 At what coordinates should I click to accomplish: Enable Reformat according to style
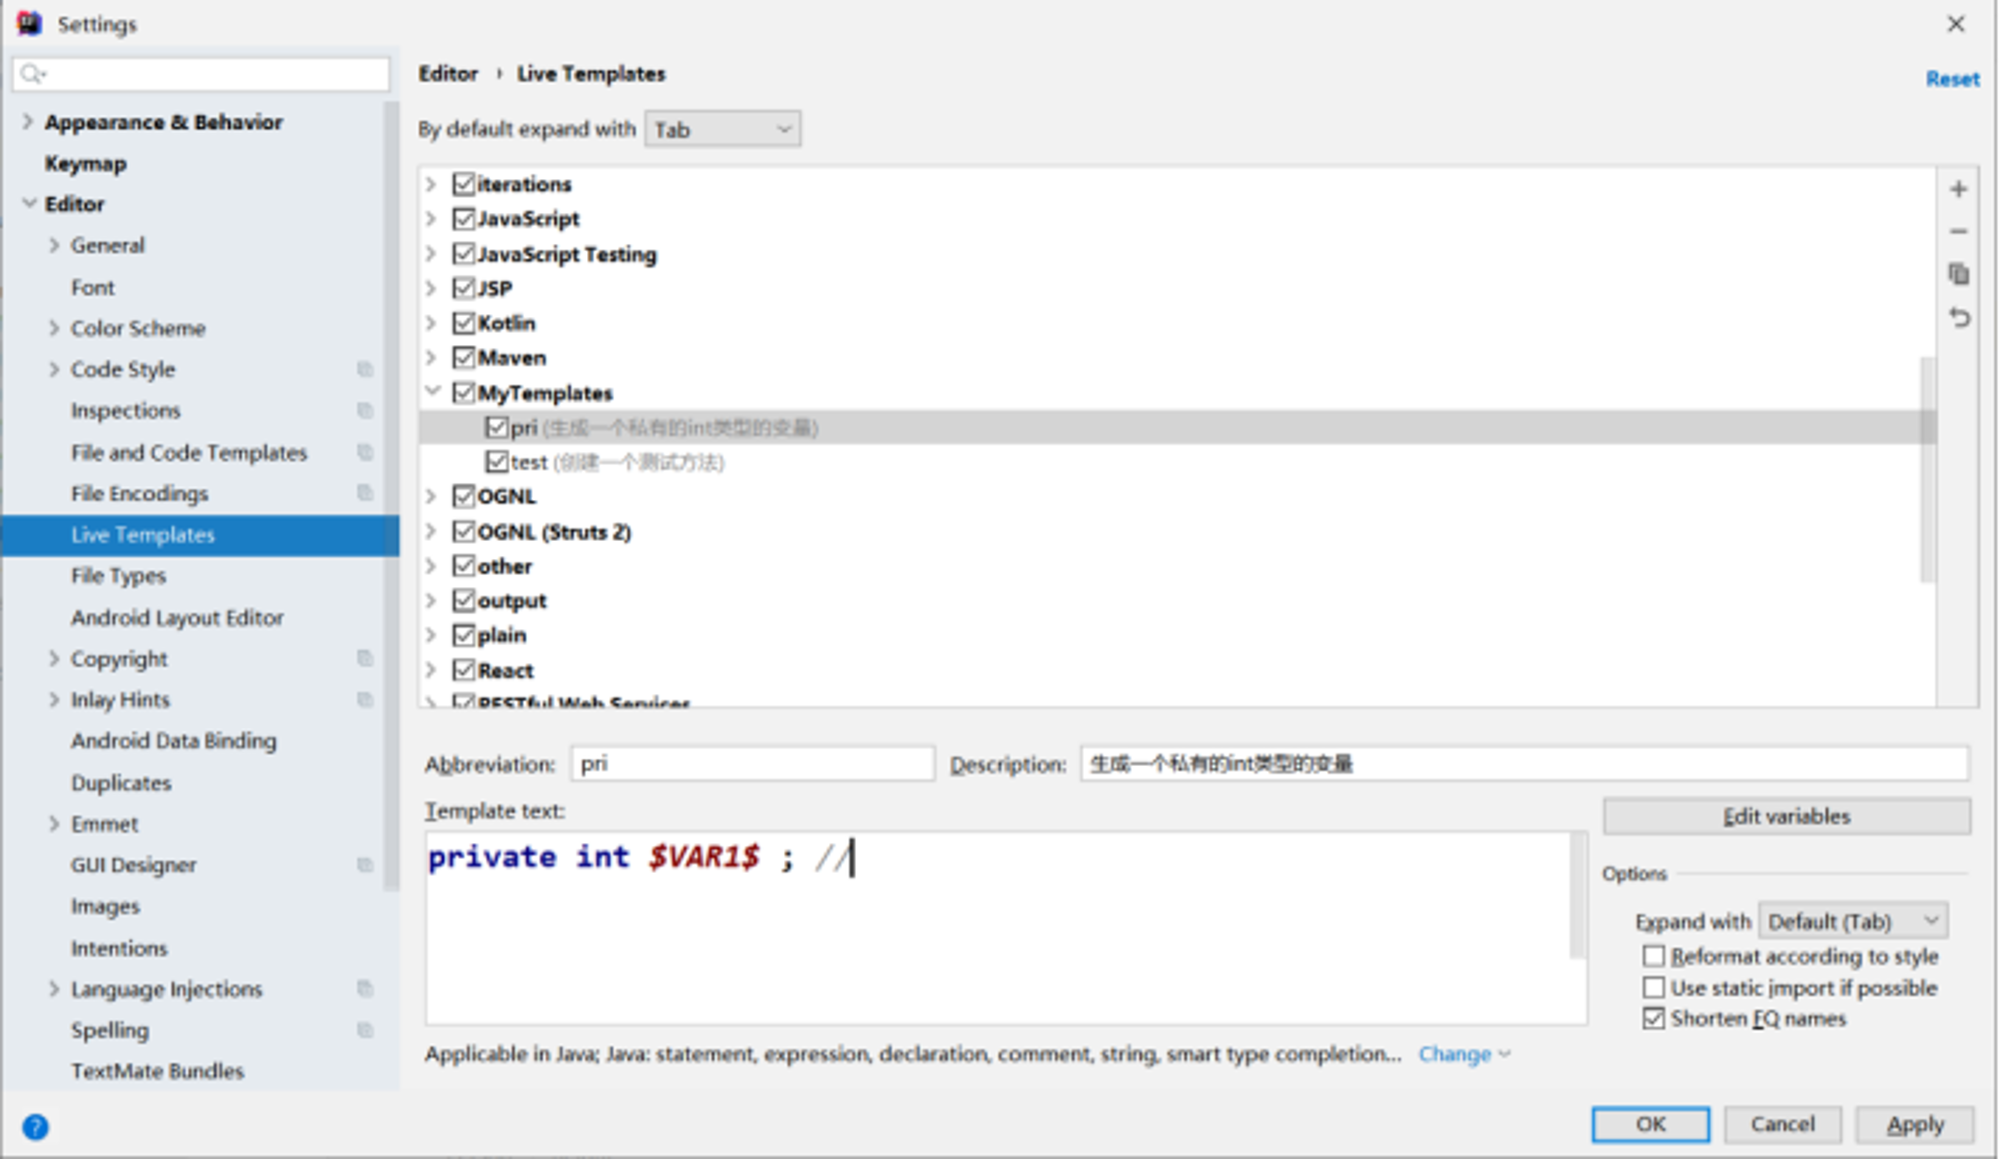tap(1654, 957)
